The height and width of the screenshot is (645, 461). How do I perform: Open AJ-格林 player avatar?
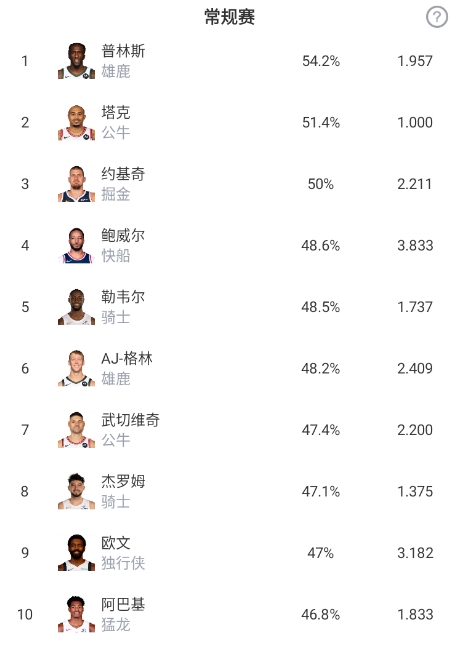(x=76, y=368)
